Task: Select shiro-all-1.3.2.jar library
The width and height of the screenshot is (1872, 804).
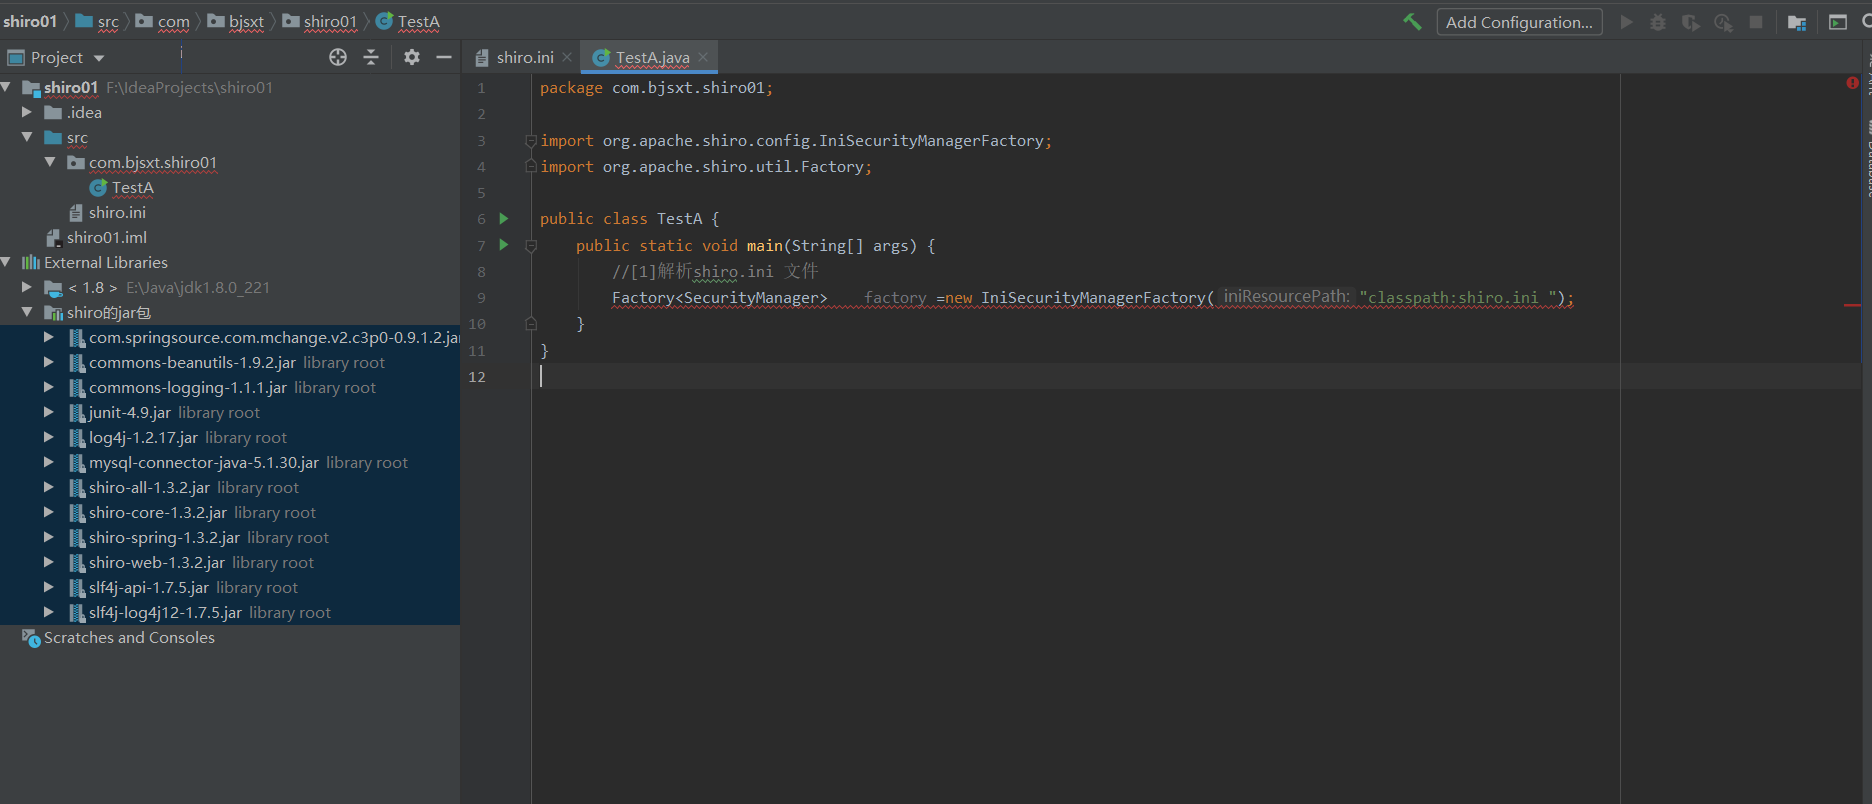Action: click(149, 488)
